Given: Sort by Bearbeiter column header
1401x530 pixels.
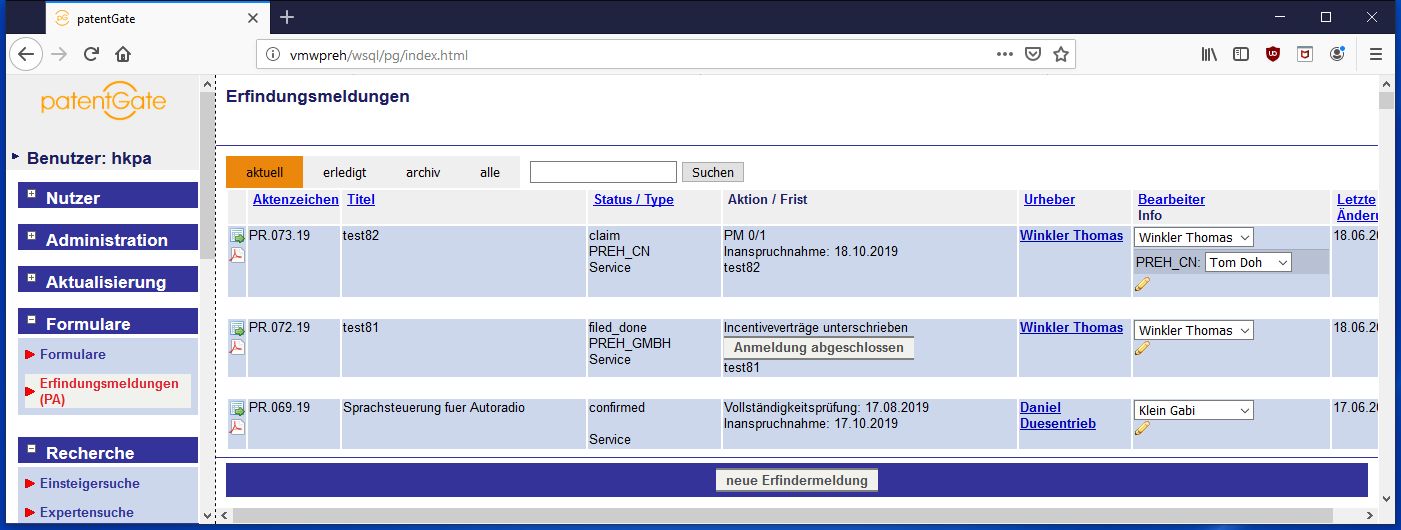Looking at the screenshot, I should 1171,199.
